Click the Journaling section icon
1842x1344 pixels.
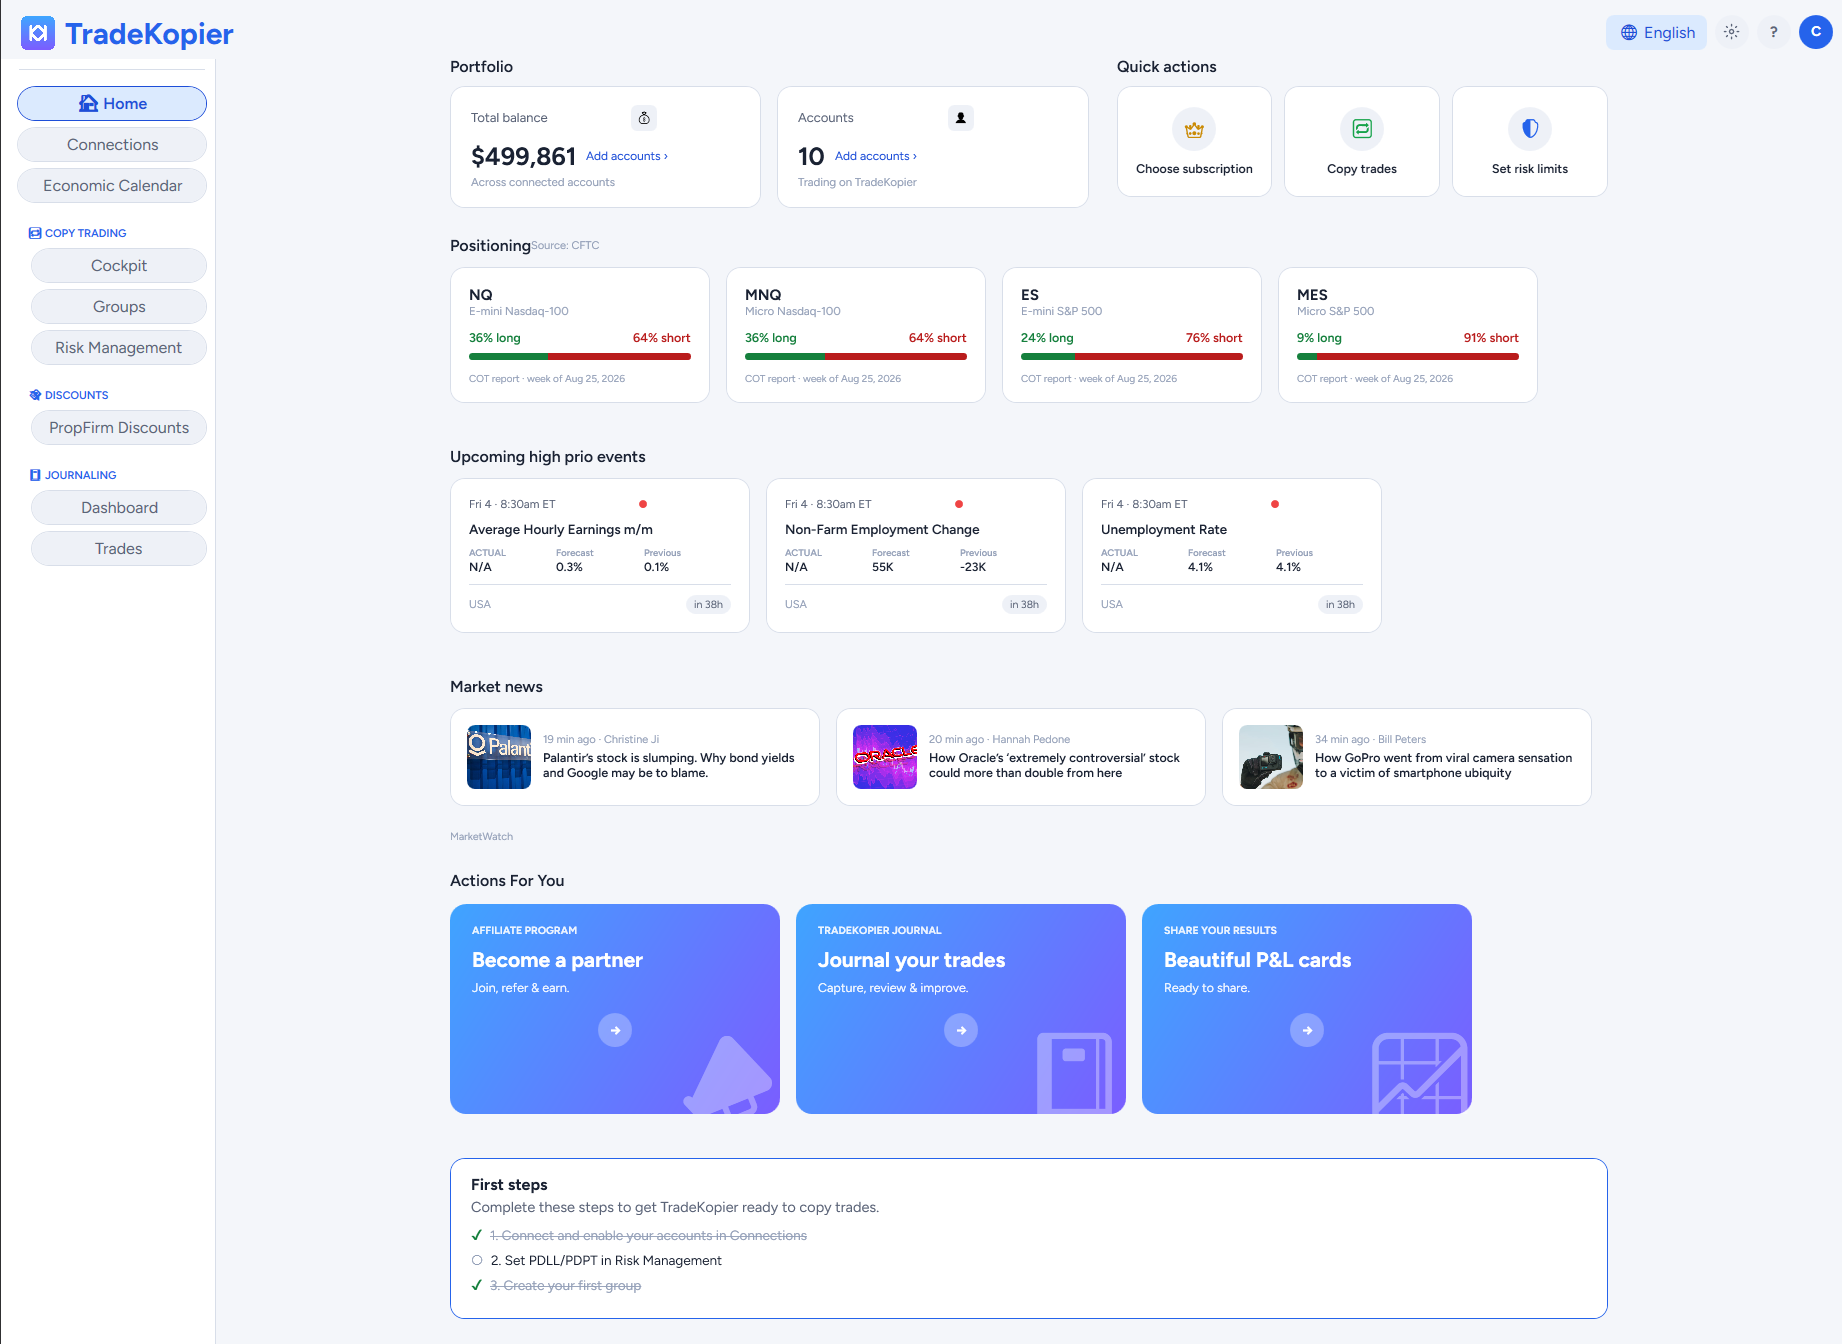35,475
